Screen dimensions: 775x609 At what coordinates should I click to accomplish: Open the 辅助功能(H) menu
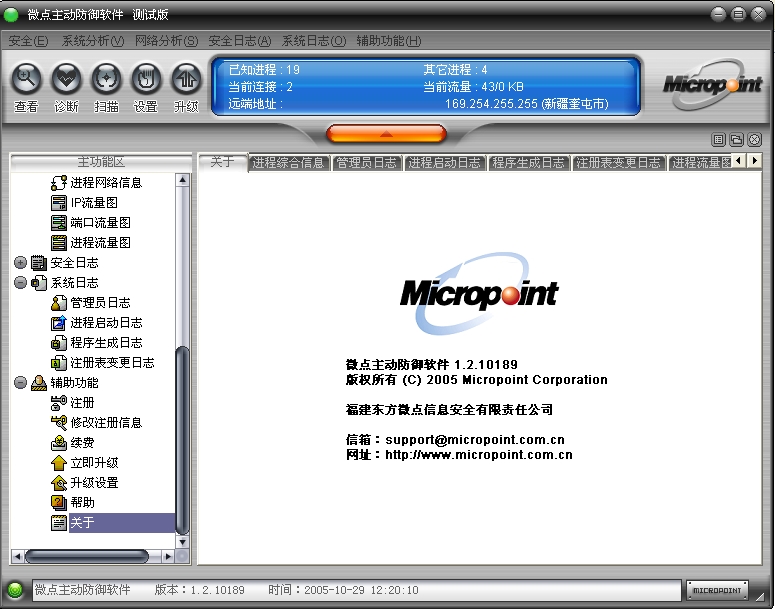point(389,41)
